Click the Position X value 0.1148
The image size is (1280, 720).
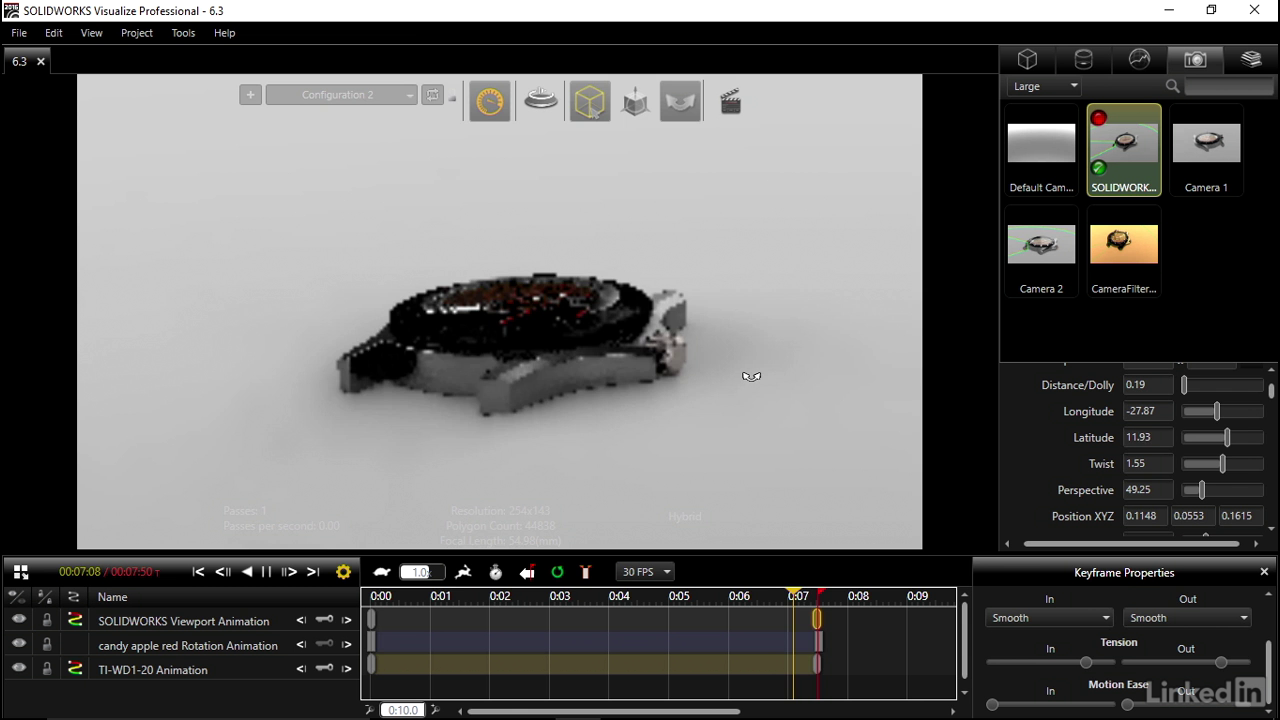pos(1146,516)
